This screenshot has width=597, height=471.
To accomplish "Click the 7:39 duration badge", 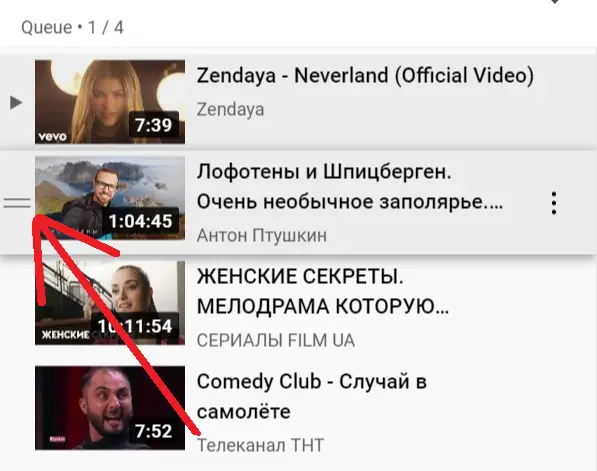I will (154, 125).
